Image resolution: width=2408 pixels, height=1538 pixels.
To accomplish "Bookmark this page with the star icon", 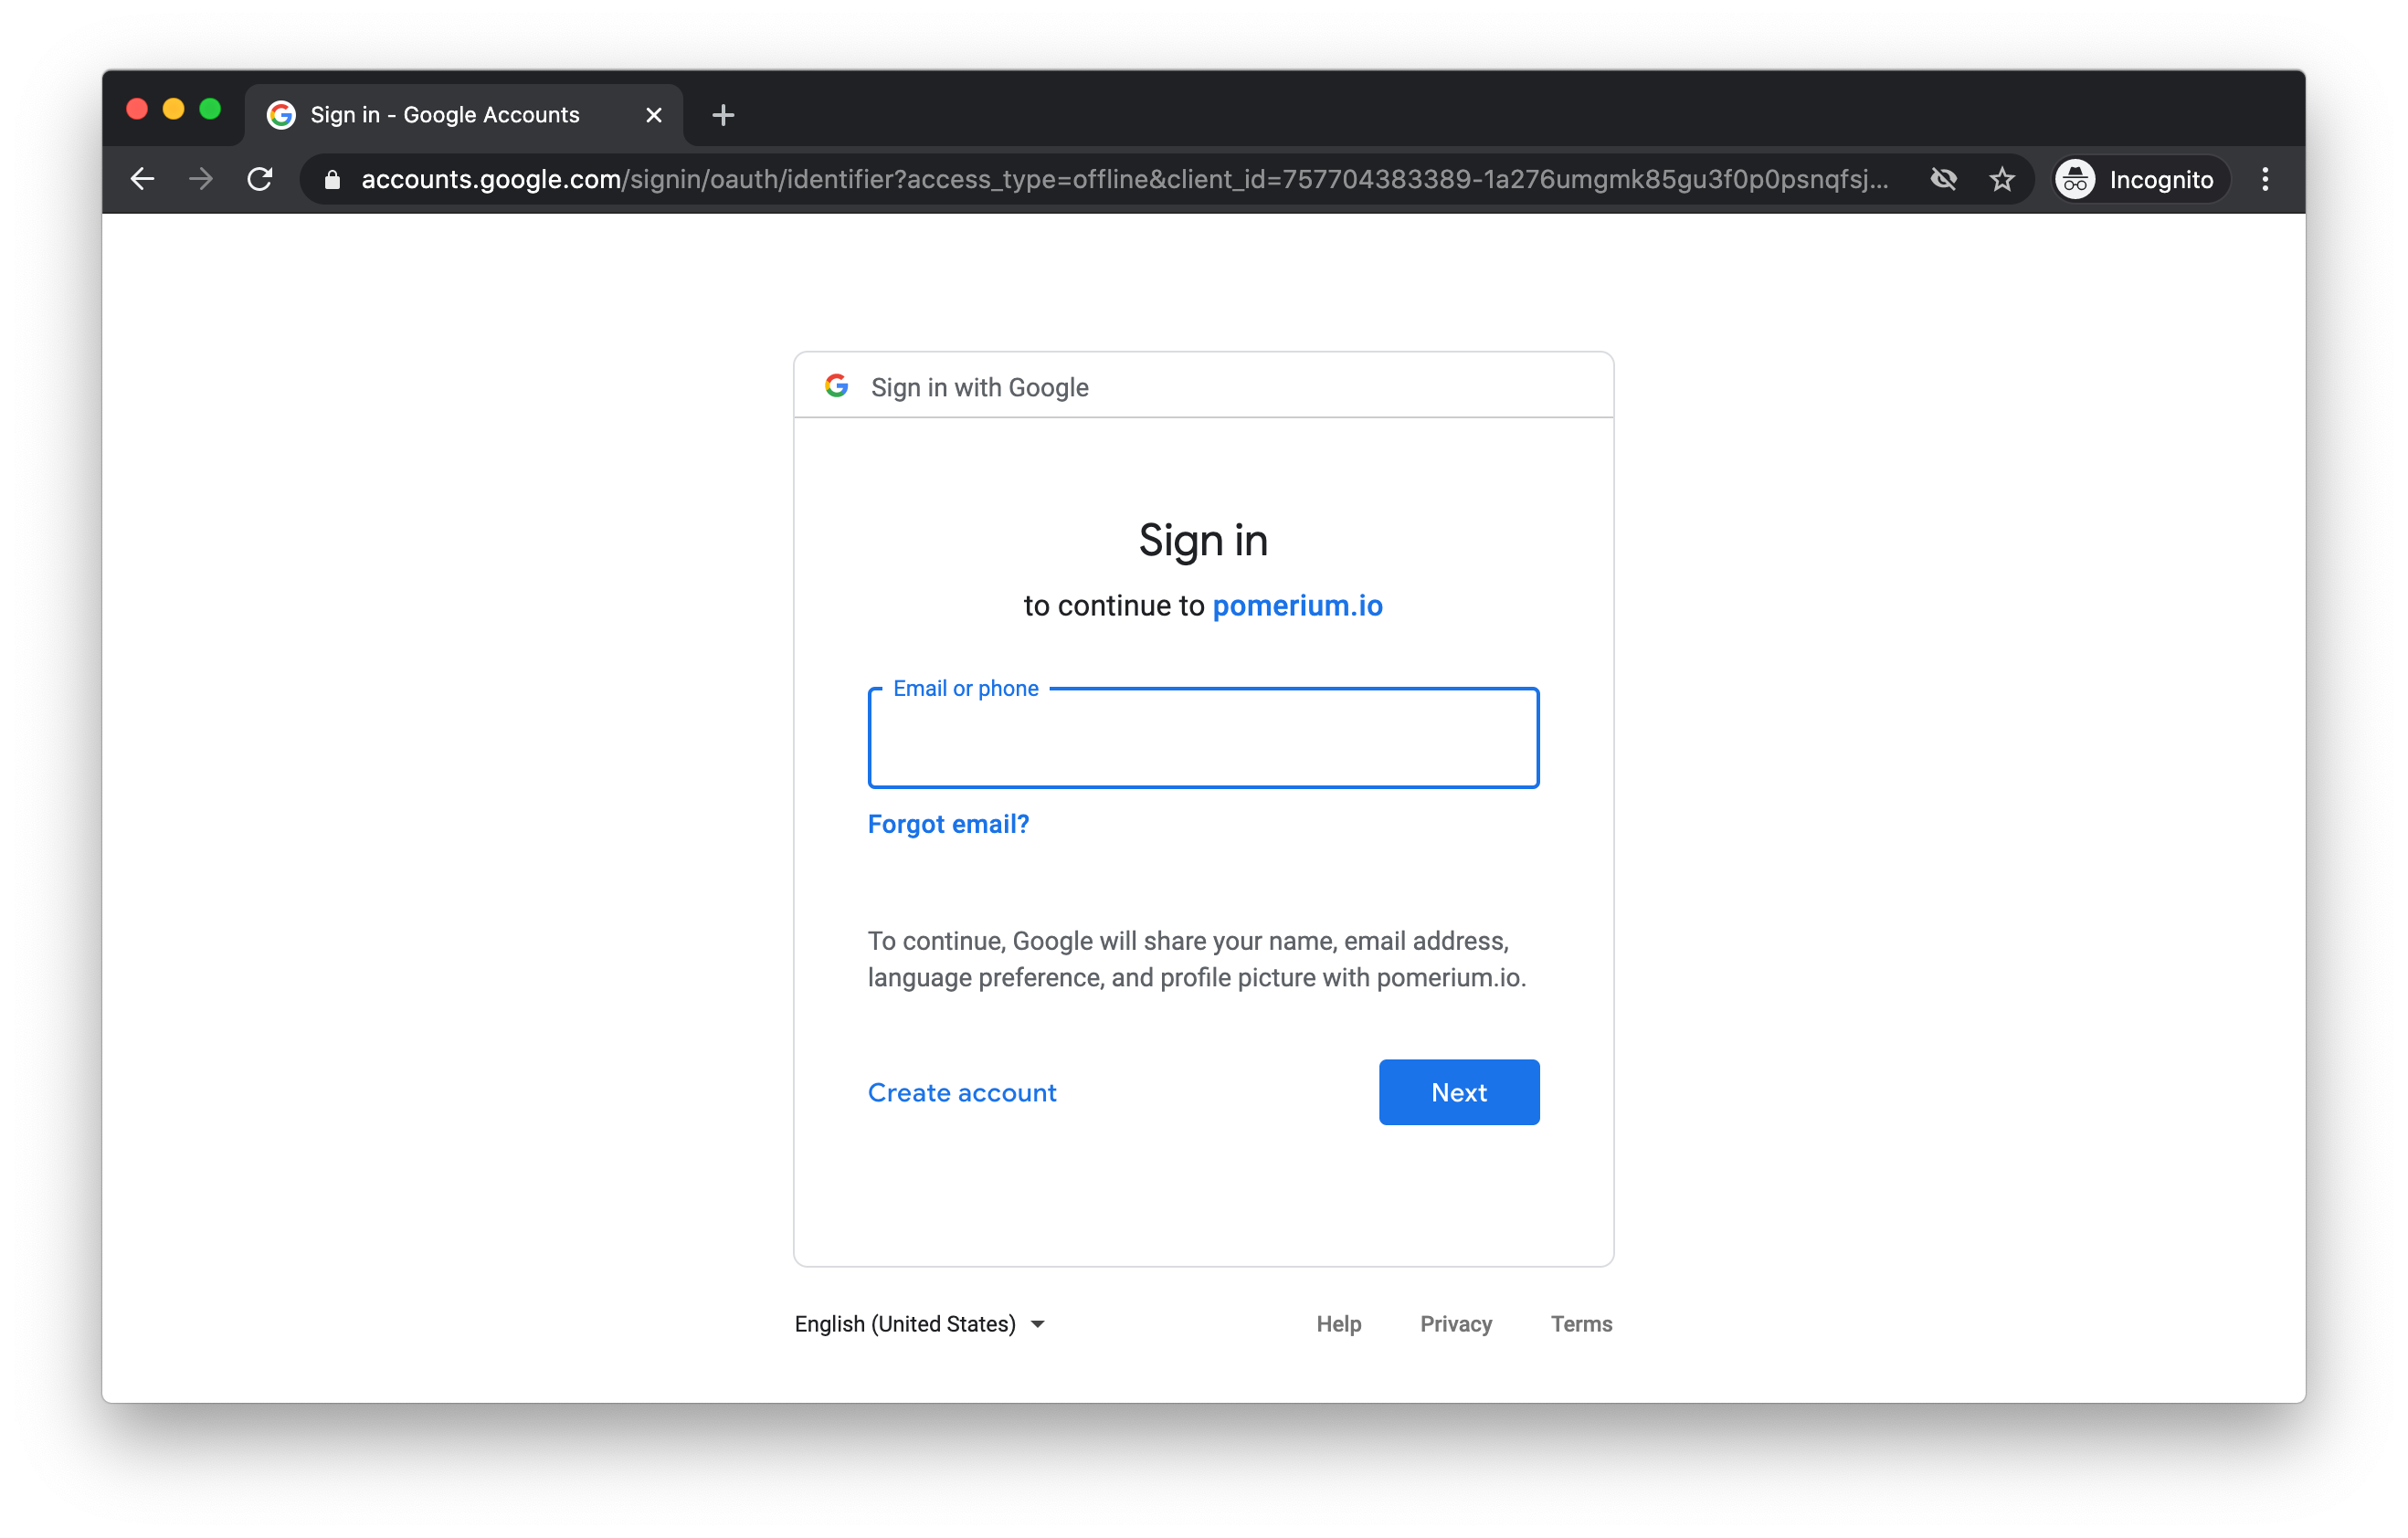I will pos(2001,179).
